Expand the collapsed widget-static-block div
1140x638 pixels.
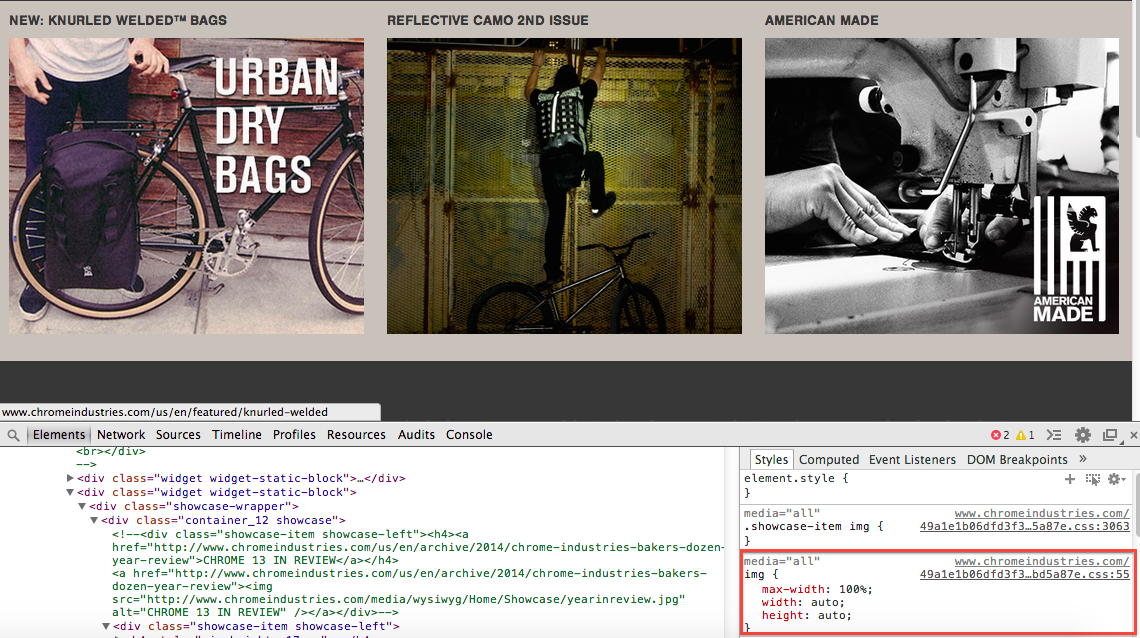click(70, 478)
